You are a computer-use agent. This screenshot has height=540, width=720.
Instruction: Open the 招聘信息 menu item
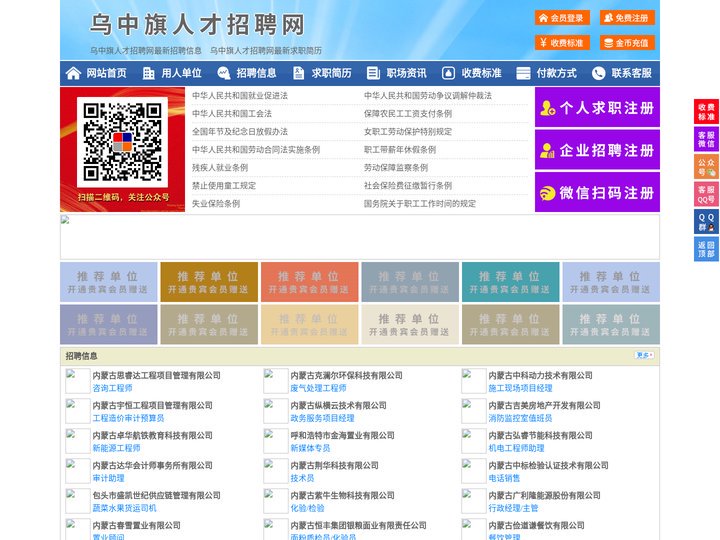[x=256, y=73]
